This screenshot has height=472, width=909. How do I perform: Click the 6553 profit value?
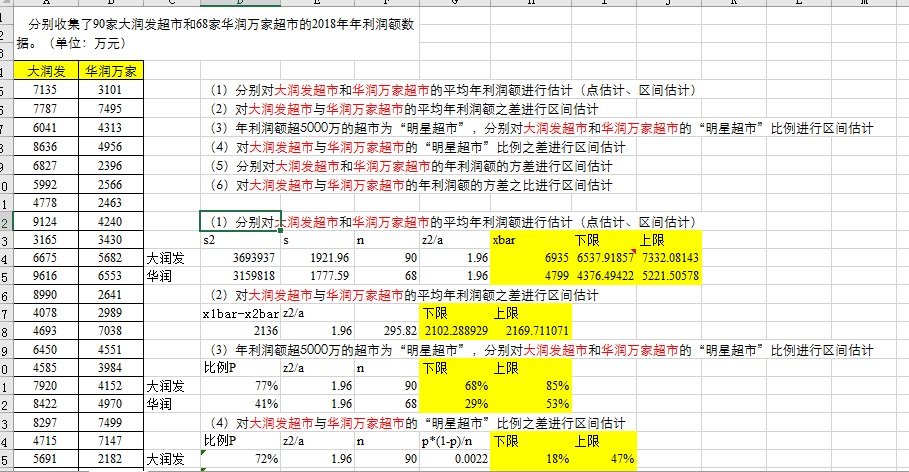pyautogui.click(x=111, y=276)
